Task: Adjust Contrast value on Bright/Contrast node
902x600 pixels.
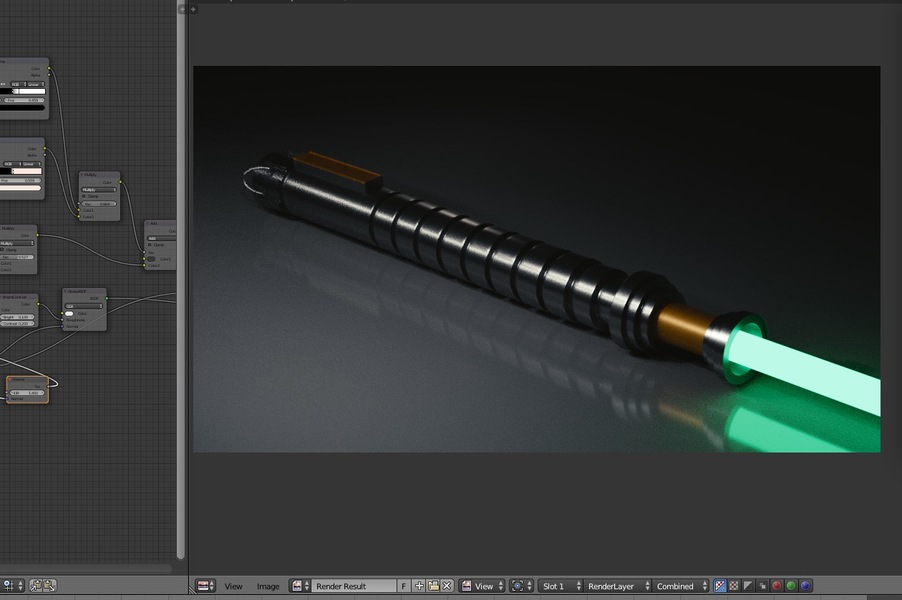Action: click(x=17, y=324)
